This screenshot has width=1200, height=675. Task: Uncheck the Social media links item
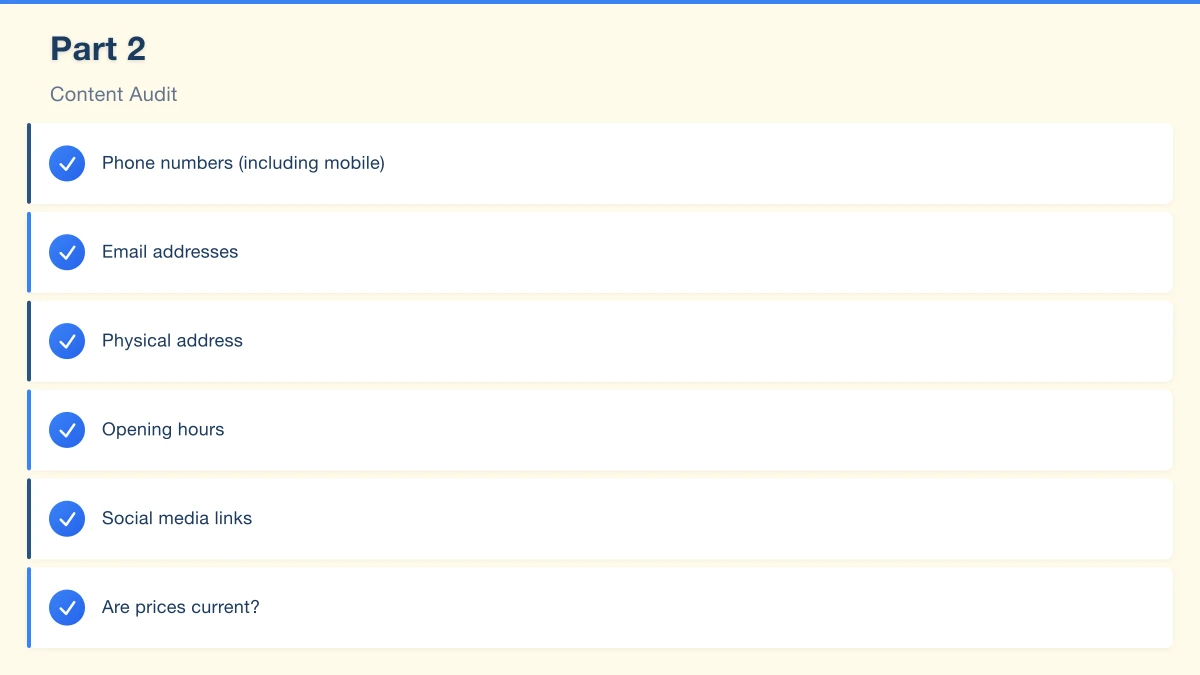[x=67, y=519]
